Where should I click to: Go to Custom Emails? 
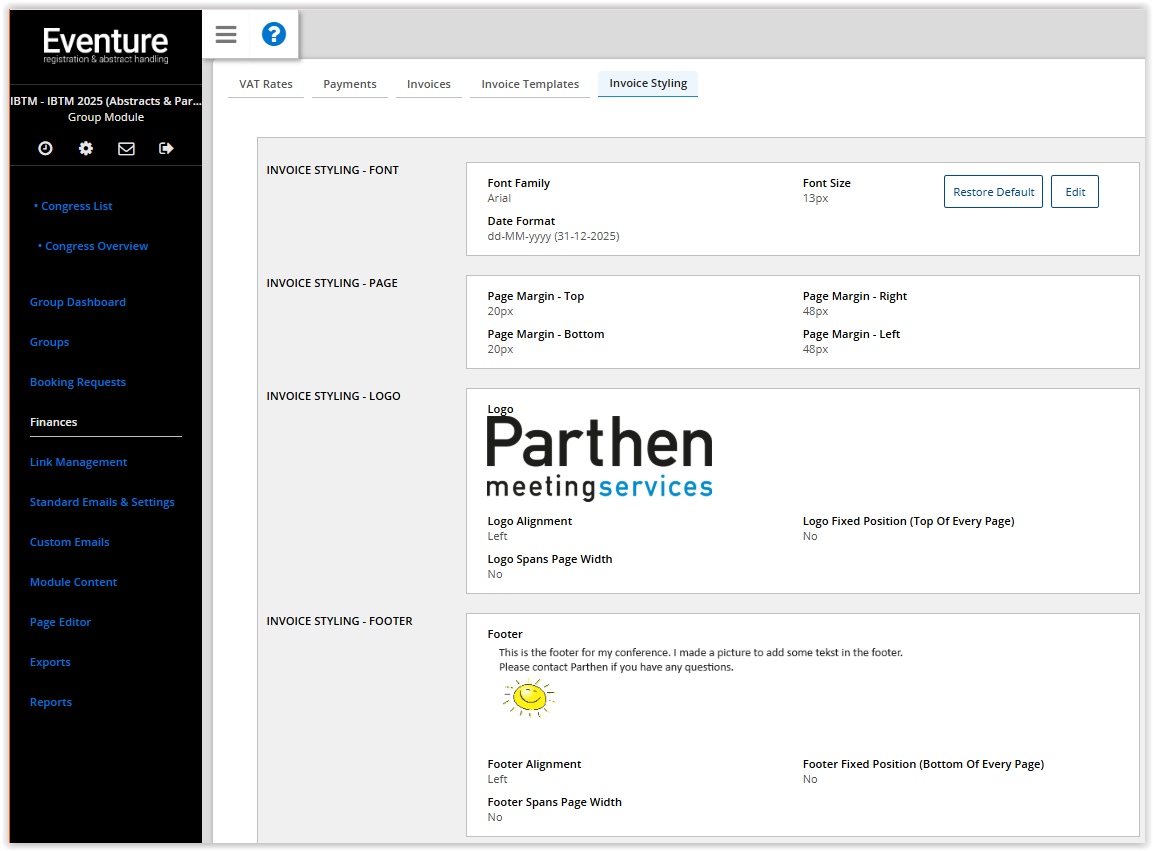point(70,542)
